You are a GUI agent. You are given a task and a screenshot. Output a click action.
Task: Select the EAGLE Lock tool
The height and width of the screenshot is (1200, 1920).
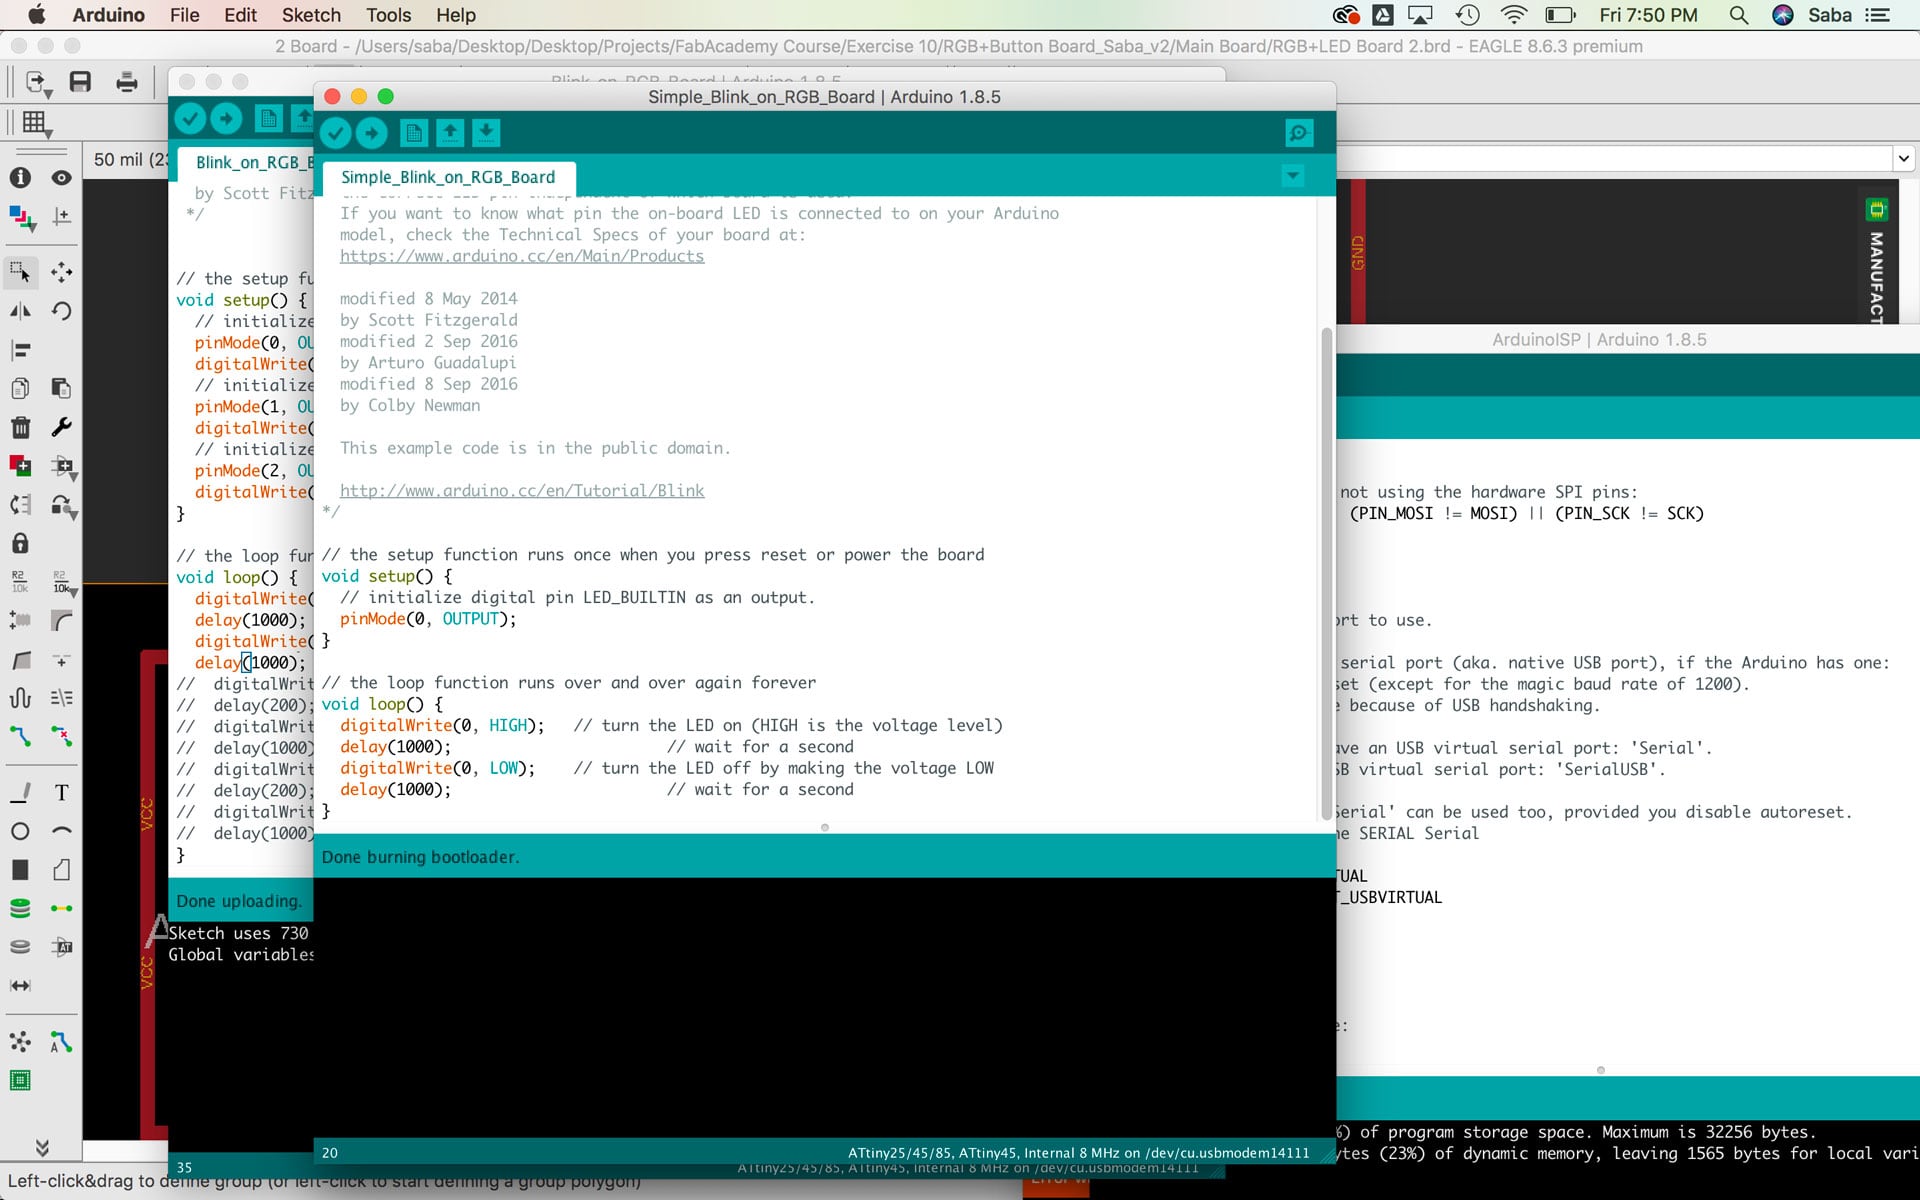[20, 543]
